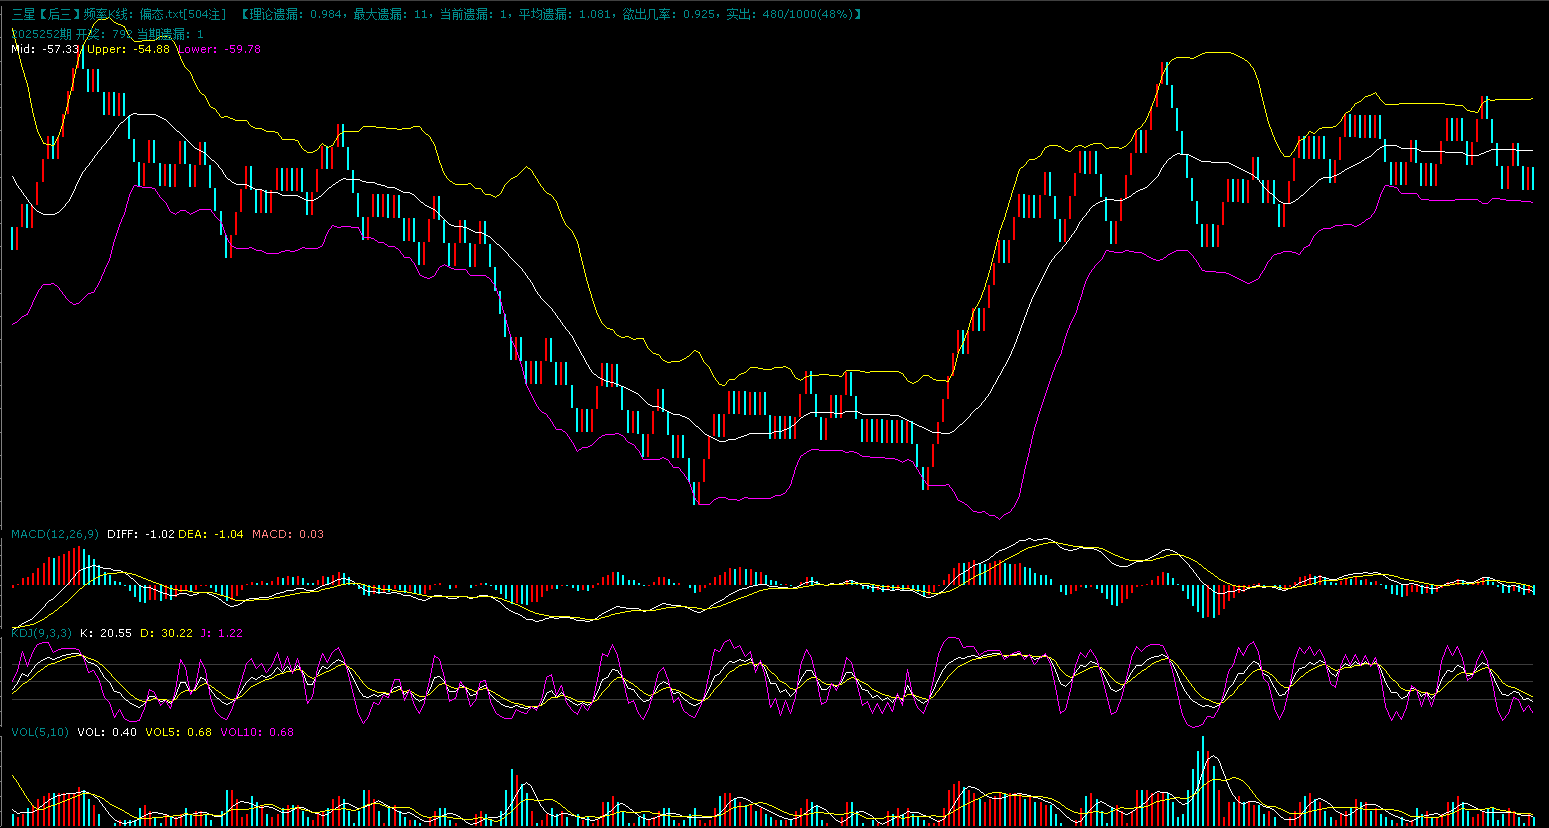
Task: Click the tallest cyan volume bar
Action: tap(1202, 780)
